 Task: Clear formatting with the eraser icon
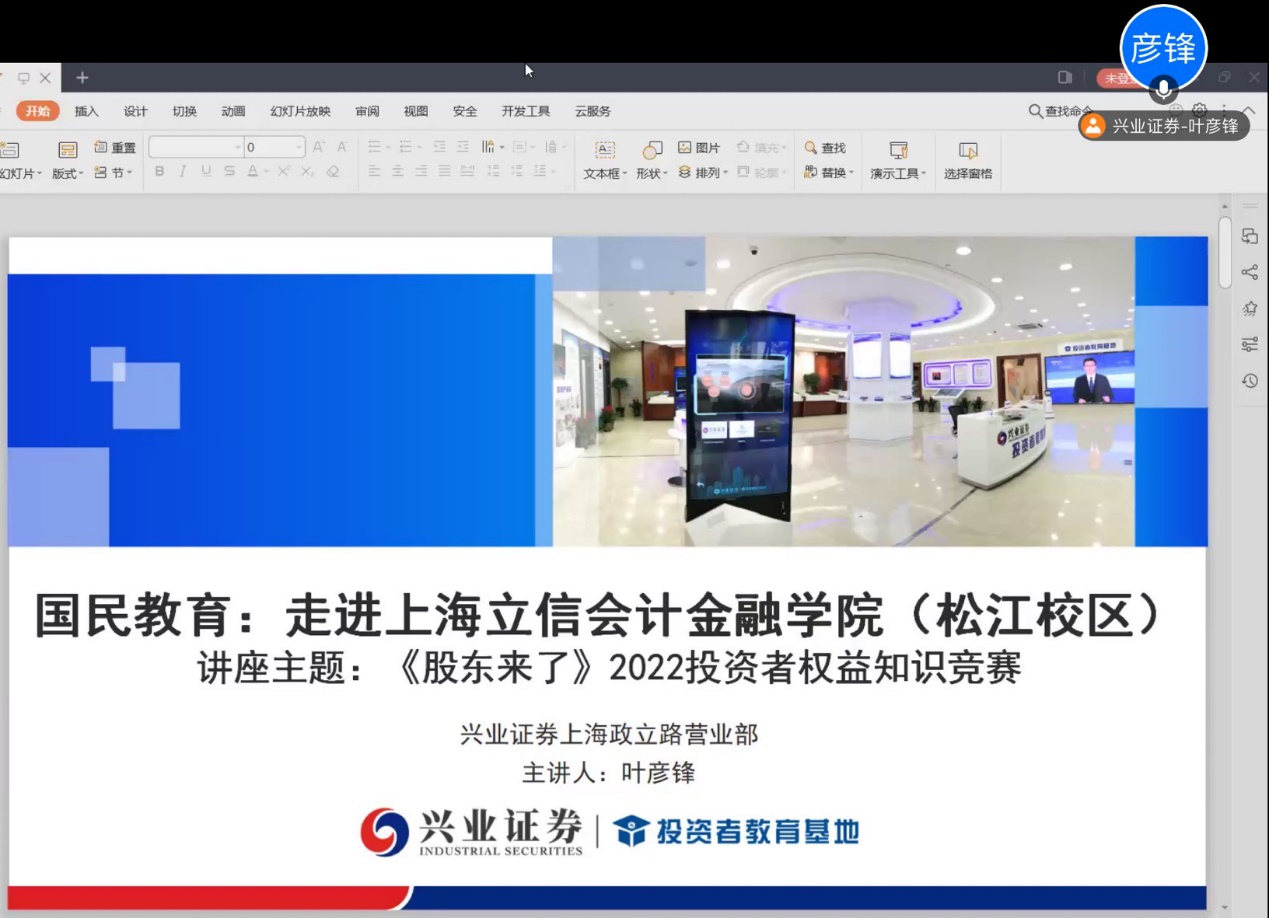click(333, 172)
